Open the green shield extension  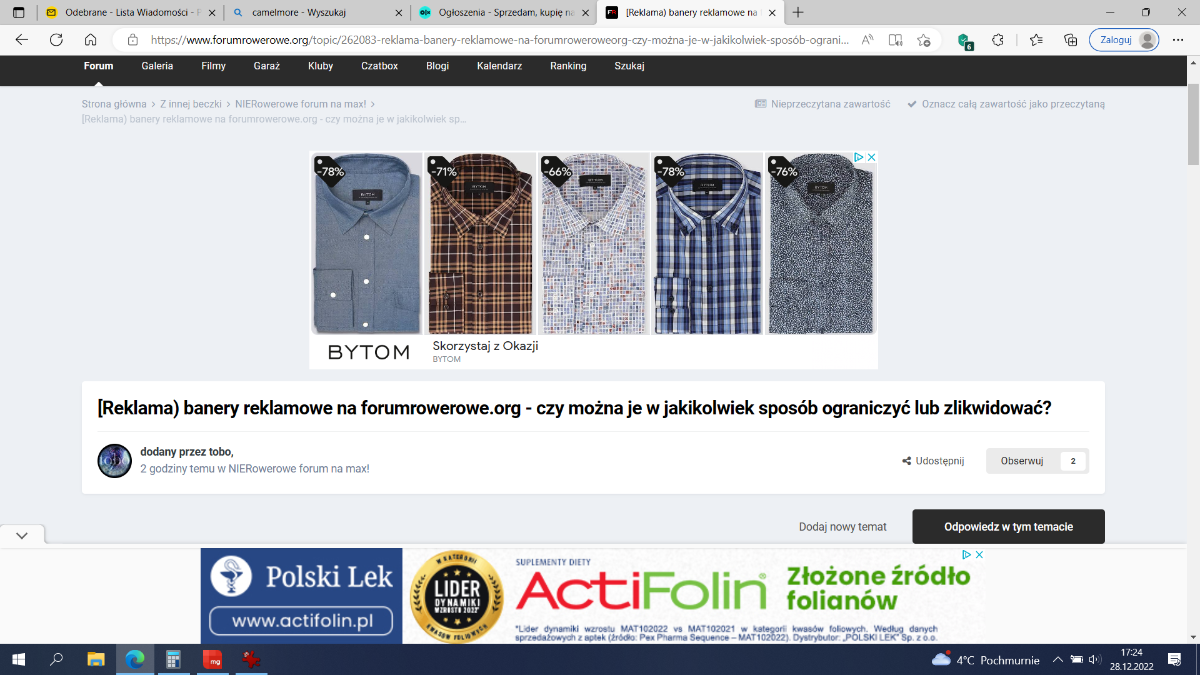[x=965, y=40]
